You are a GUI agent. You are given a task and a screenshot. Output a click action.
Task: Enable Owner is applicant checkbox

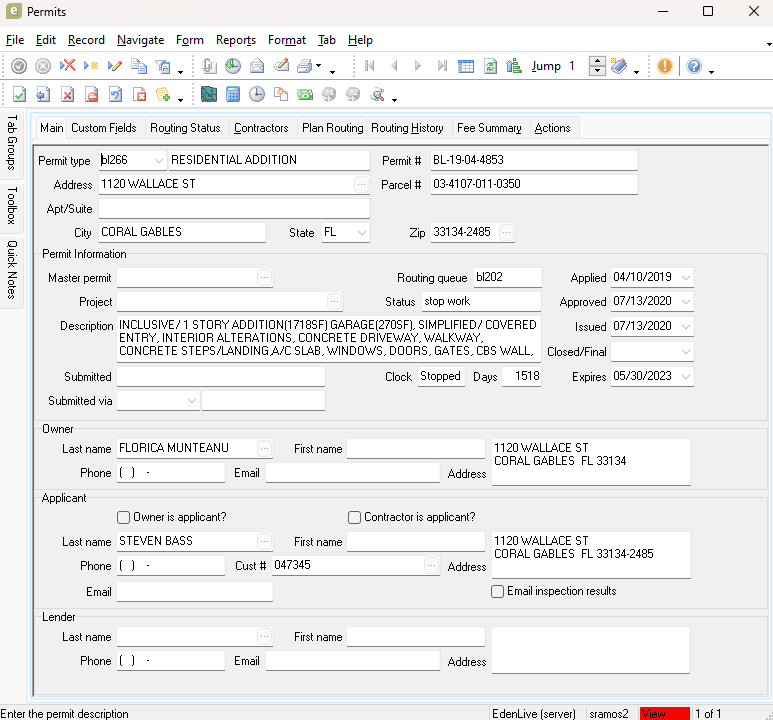[124, 517]
